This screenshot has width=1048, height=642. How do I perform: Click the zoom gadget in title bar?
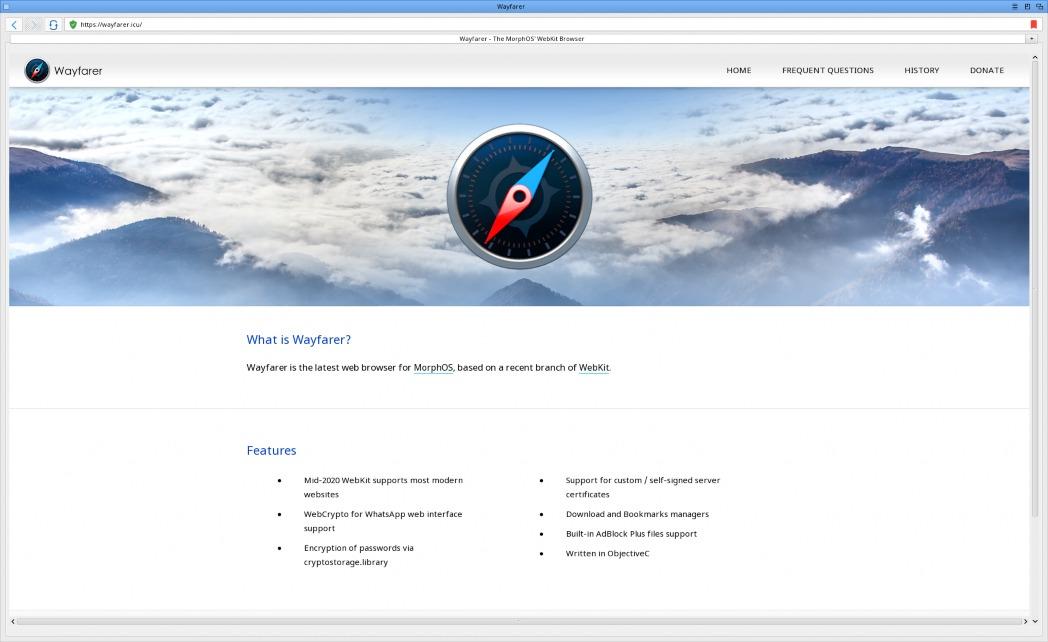pyautogui.click(x=1027, y=6)
